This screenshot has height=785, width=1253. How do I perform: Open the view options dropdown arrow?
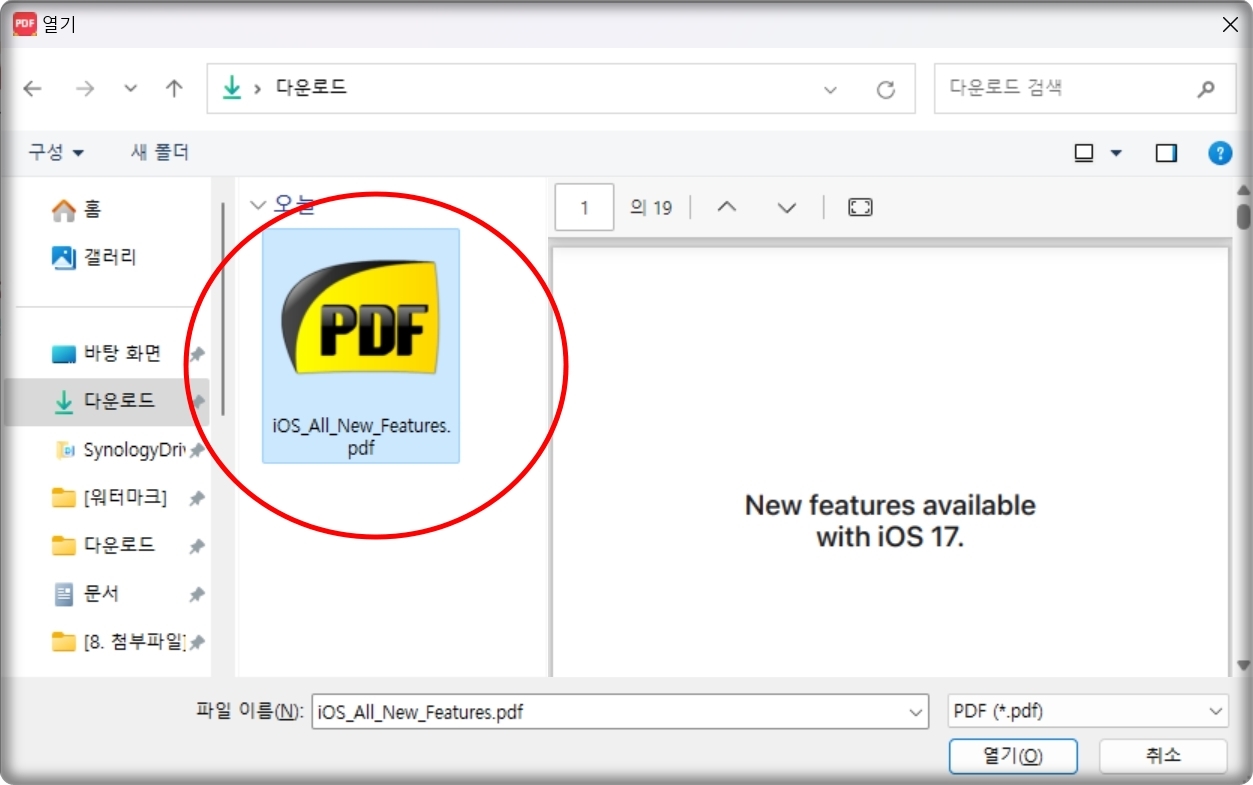tap(1116, 154)
